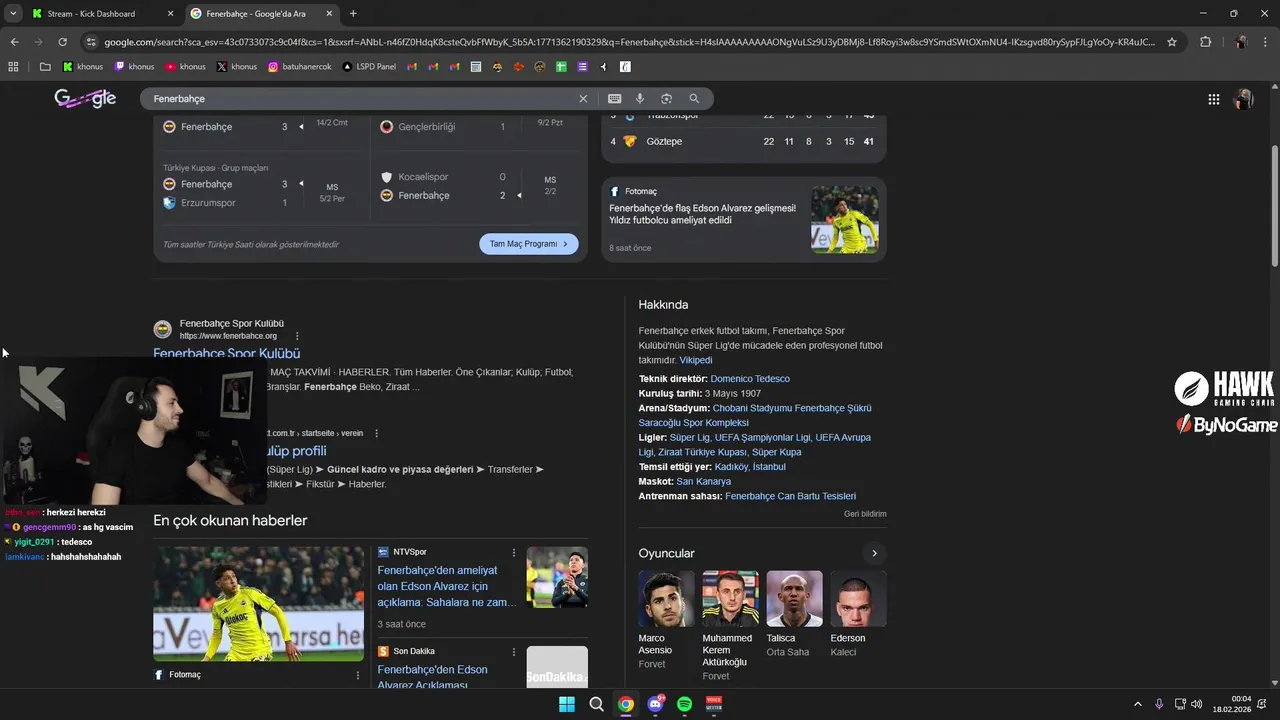Open the Chrome main menu

[x=1266, y=42]
